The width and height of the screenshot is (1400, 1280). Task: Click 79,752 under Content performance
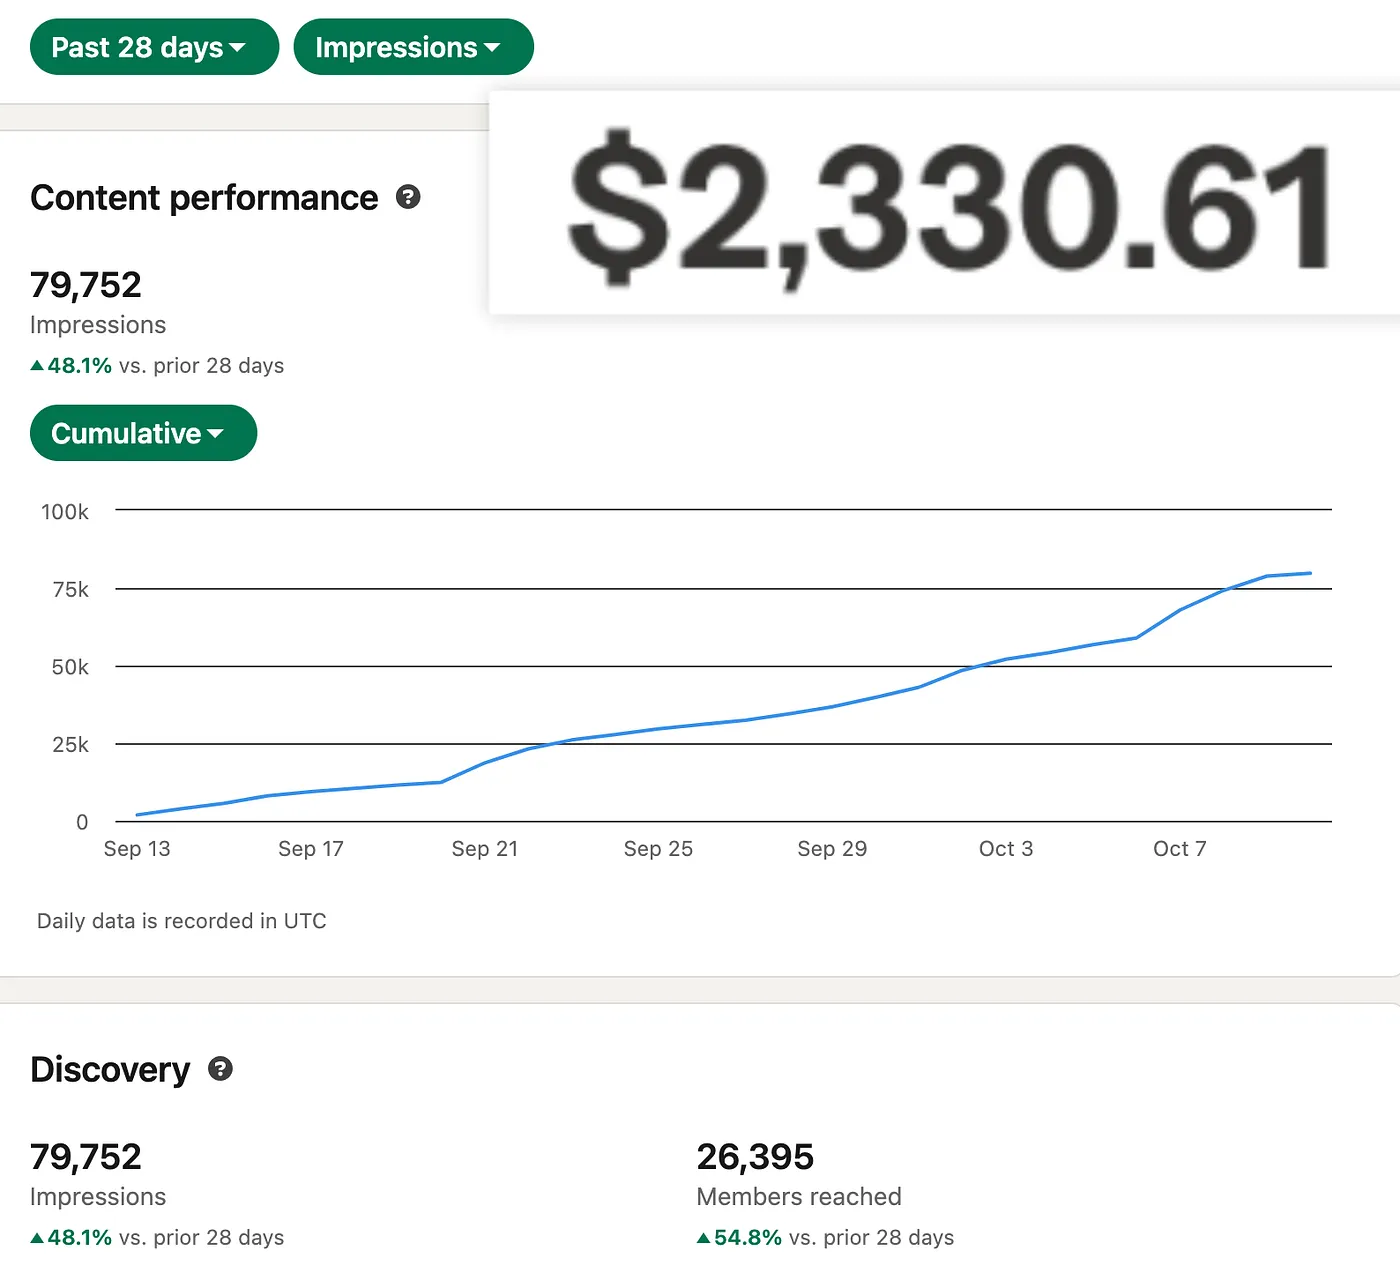coord(86,285)
